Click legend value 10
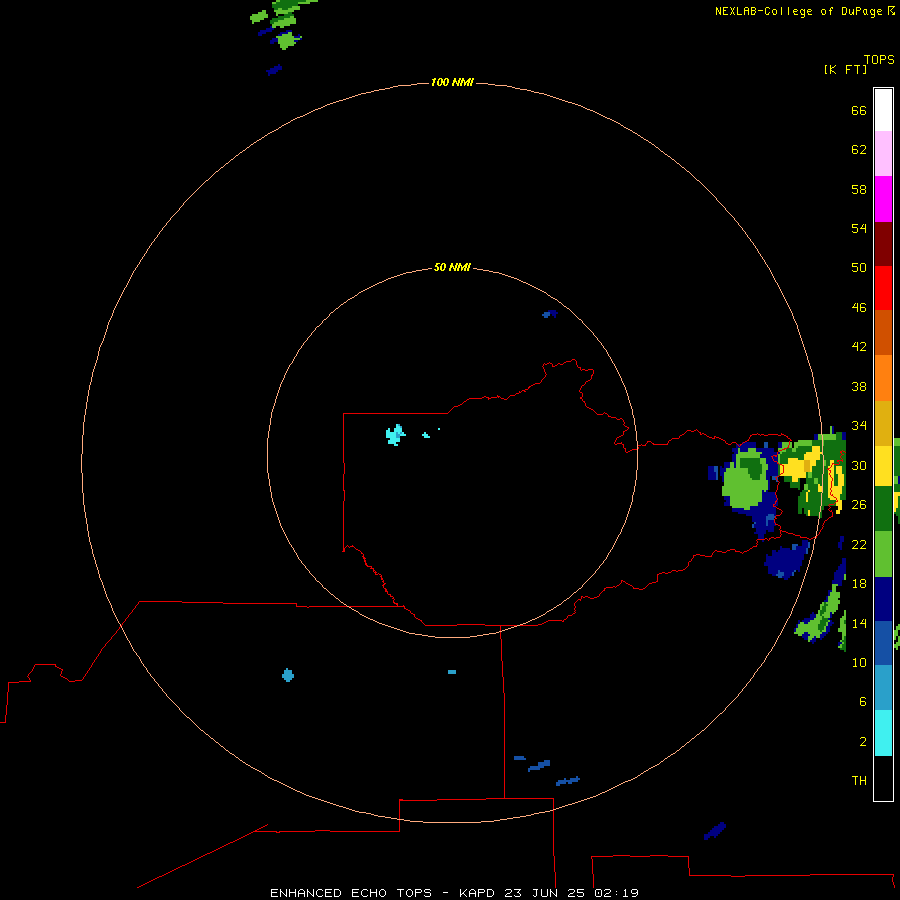Screen dimensions: 900x900 tap(859, 662)
